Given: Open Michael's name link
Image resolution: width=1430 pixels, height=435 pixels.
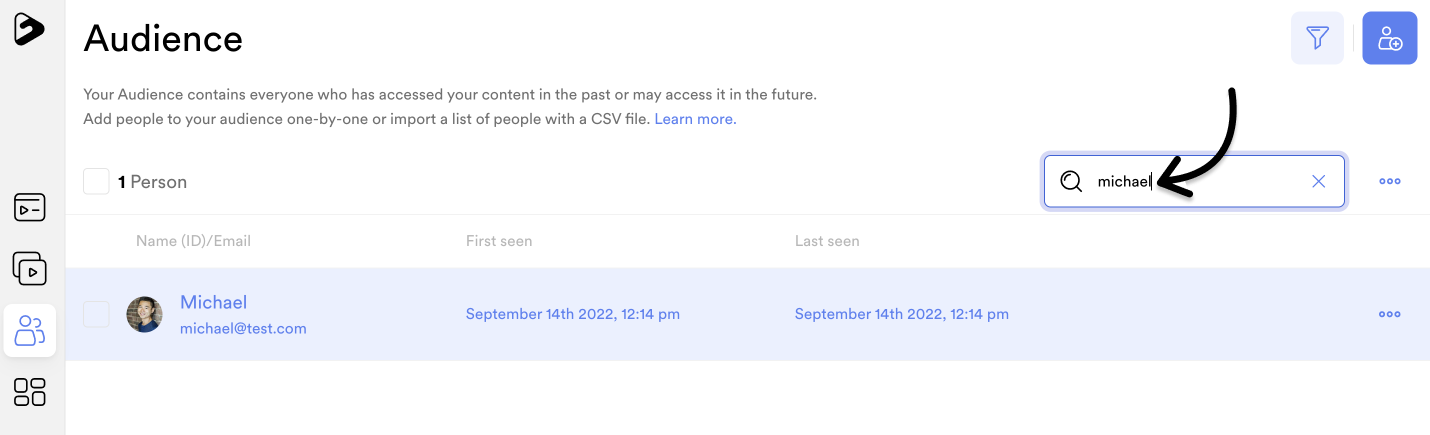Looking at the screenshot, I should coord(213,302).
